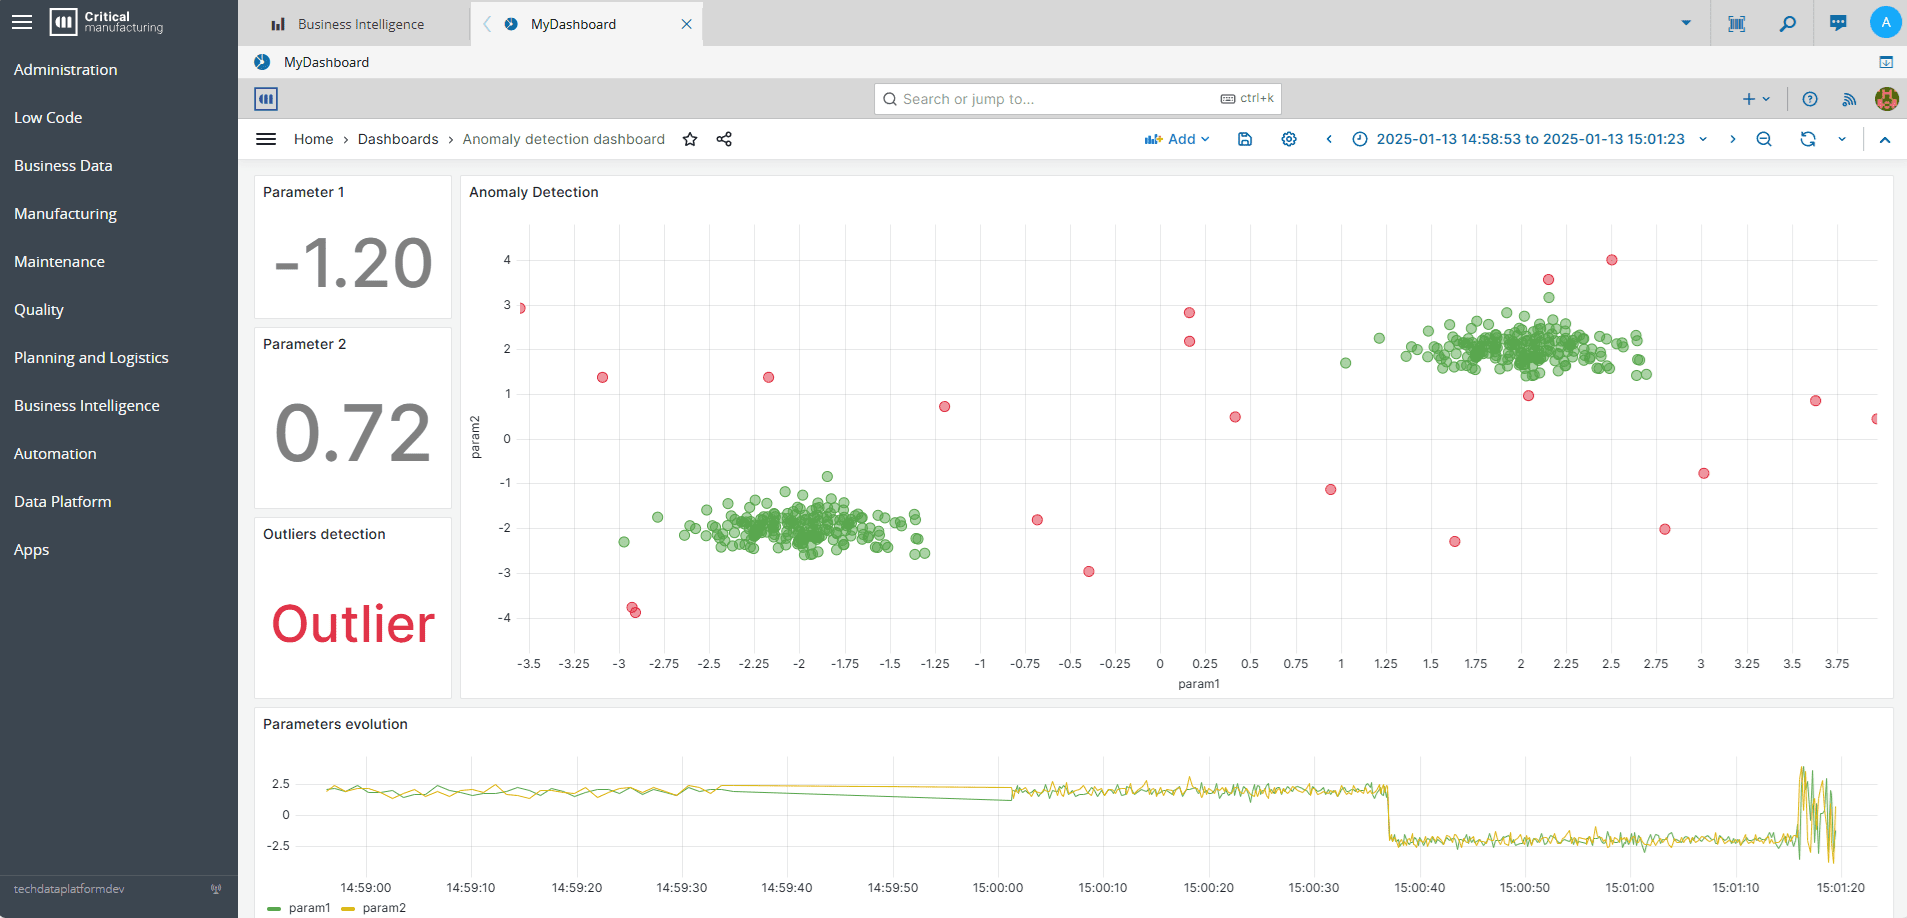Go to the Dashboards breadcrumb link
Image resolution: width=1907 pixels, height=918 pixels.
click(398, 139)
